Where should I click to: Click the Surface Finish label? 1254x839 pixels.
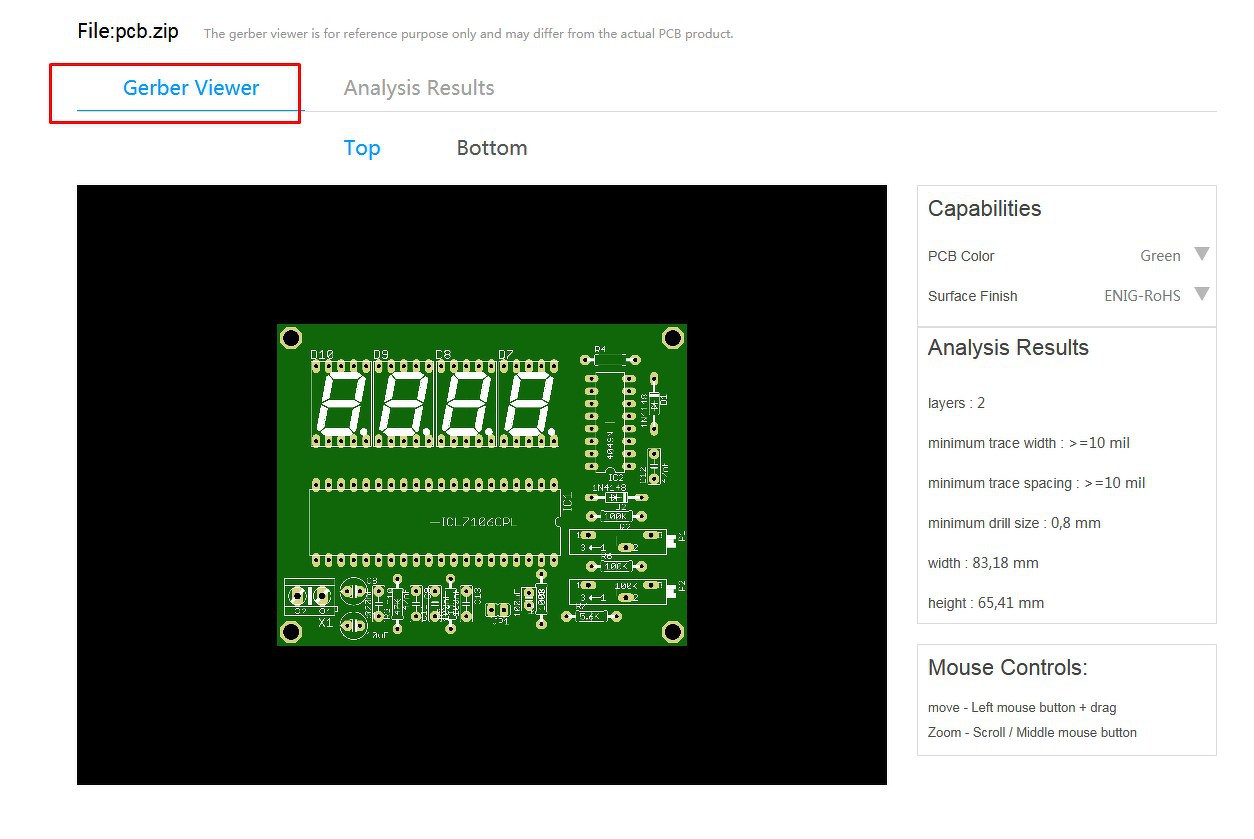972,296
